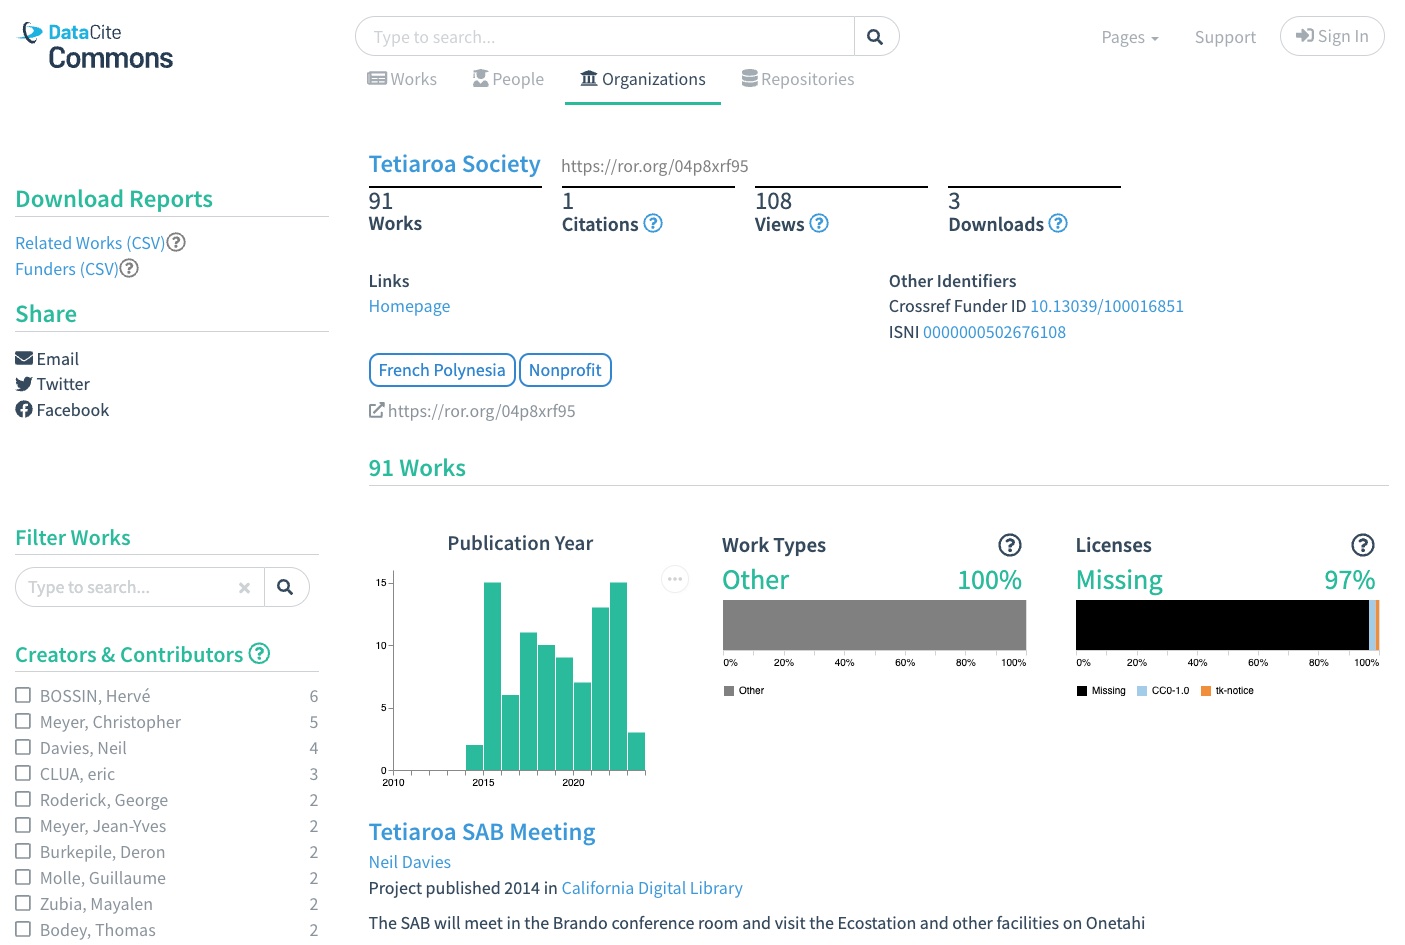Click the Sign In button
The image size is (1405, 945).
[x=1331, y=36]
